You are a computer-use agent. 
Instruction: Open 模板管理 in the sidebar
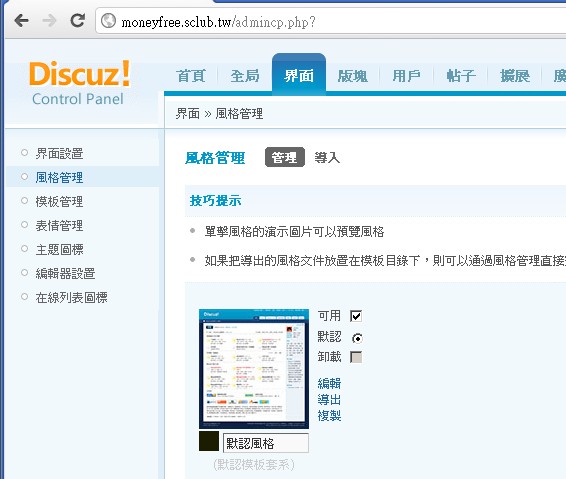[59, 201]
